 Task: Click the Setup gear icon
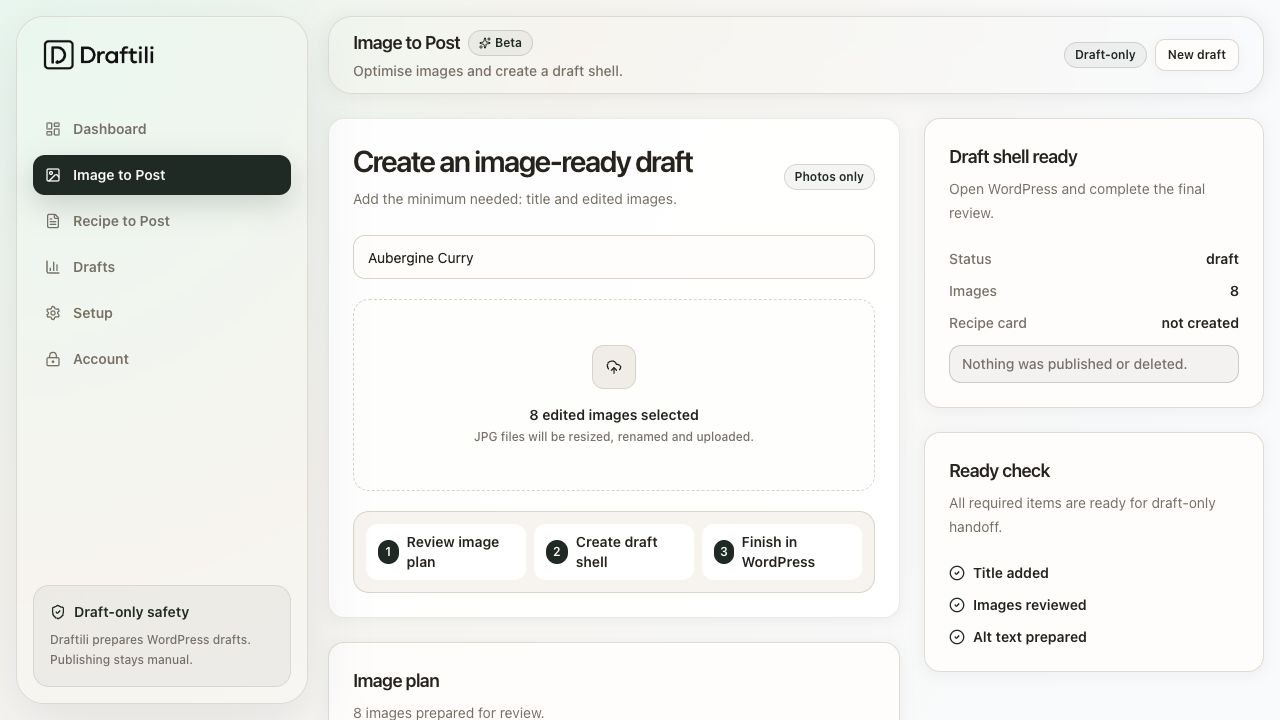click(53, 313)
